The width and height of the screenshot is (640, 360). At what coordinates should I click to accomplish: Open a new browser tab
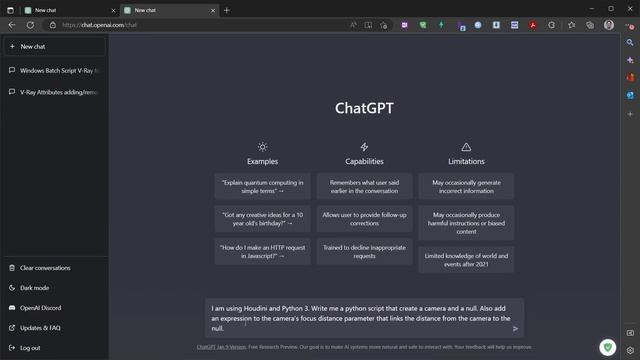click(x=227, y=11)
